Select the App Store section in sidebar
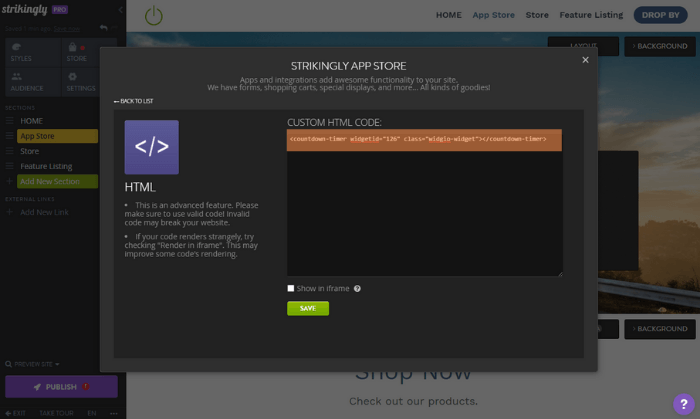Viewport: 700px width, 419px height. click(57, 136)
